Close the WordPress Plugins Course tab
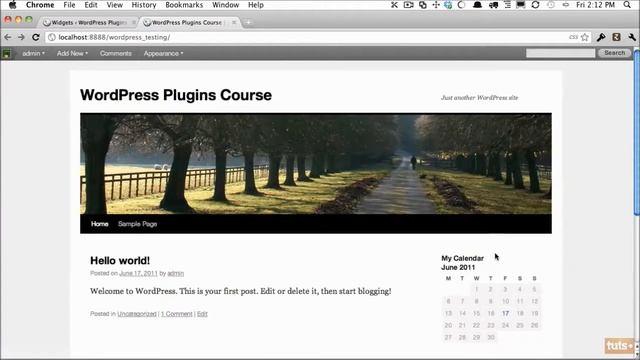The height and width of the screenshot is (360, 640). [234, 22]
